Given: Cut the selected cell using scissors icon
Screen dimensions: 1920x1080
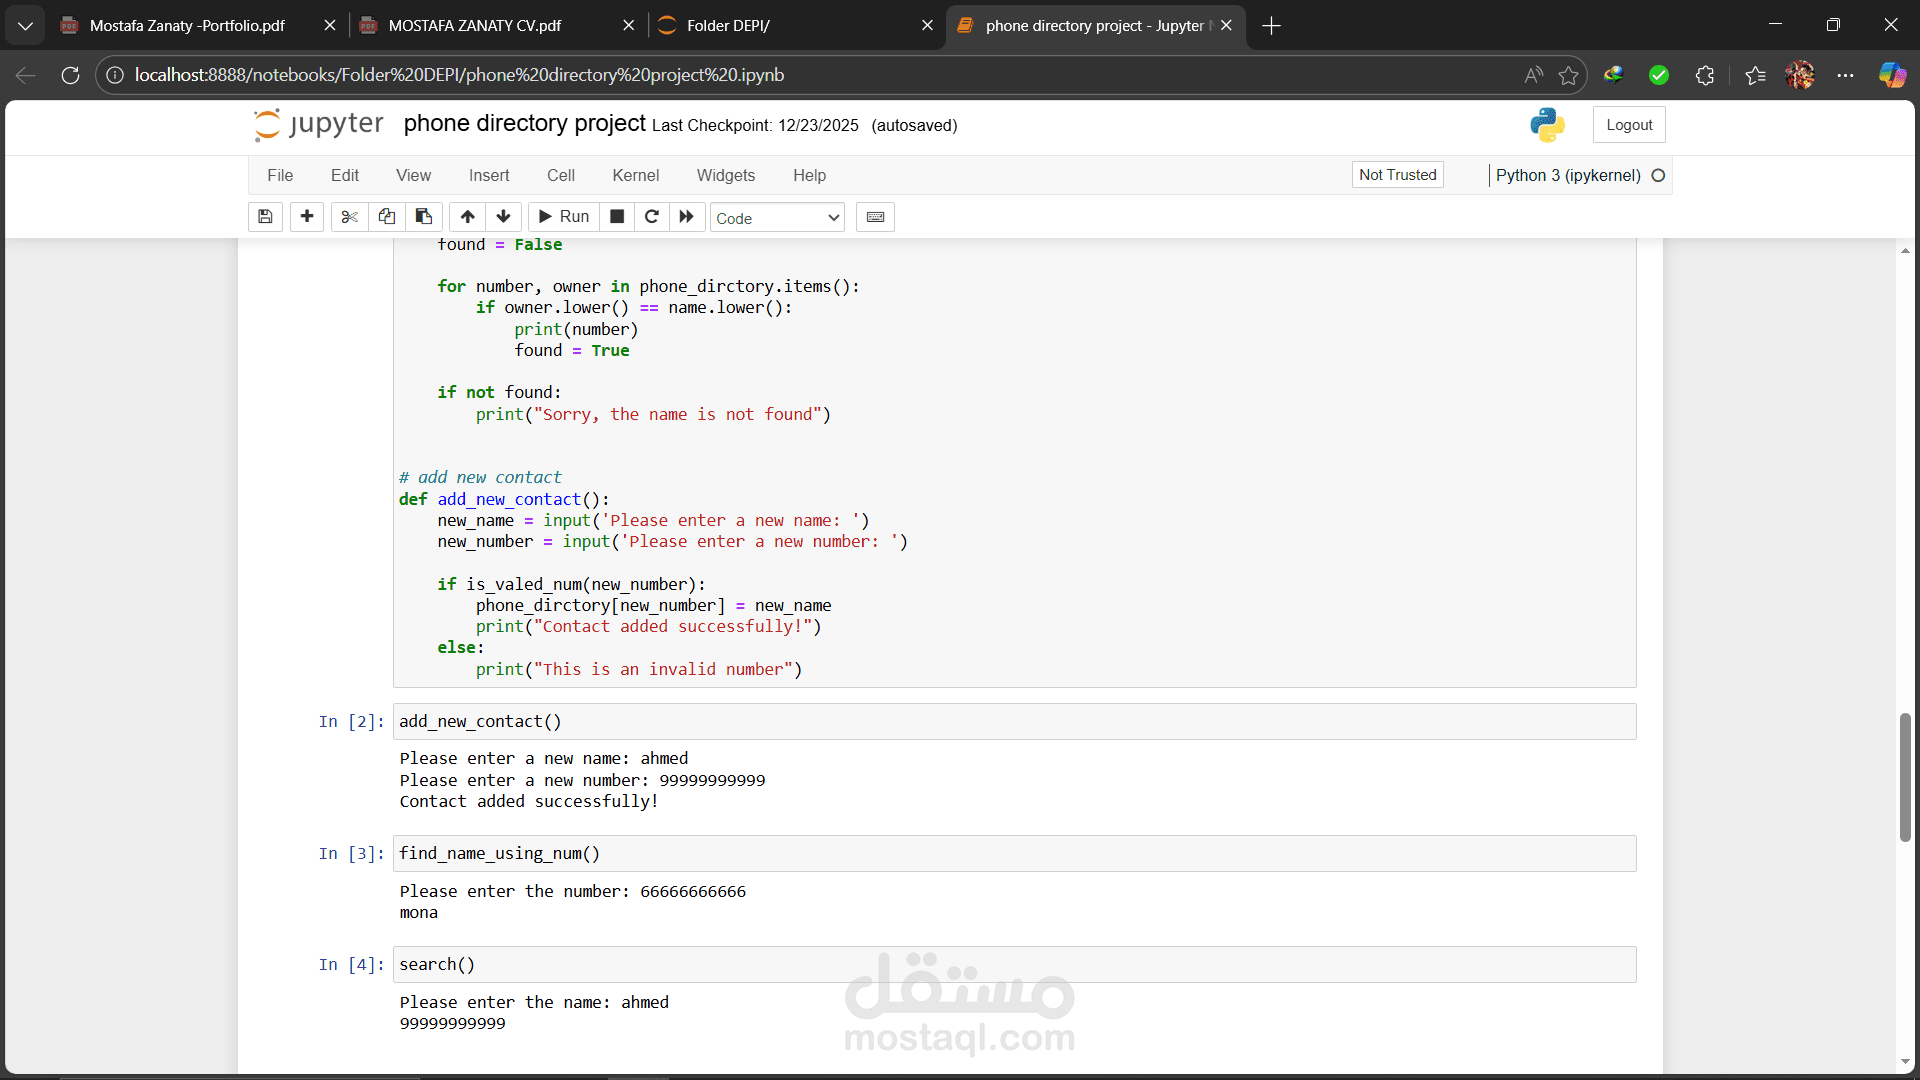Looking at the screenshot, I should pyautogui.click(x=348, y=217).
